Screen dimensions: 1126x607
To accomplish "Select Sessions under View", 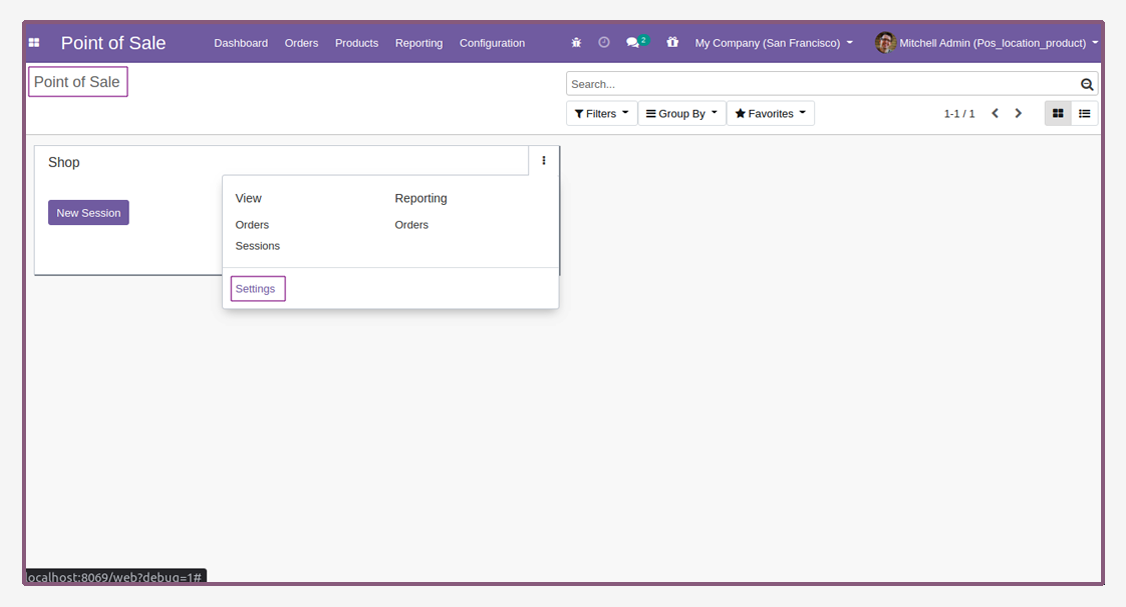I will [258, 246].
